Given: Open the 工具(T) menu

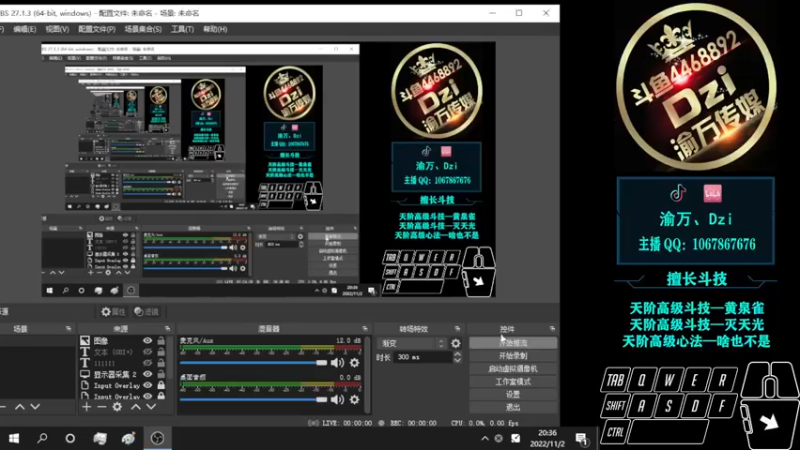Looking at the screenshot, I should [x=182, y=29].
